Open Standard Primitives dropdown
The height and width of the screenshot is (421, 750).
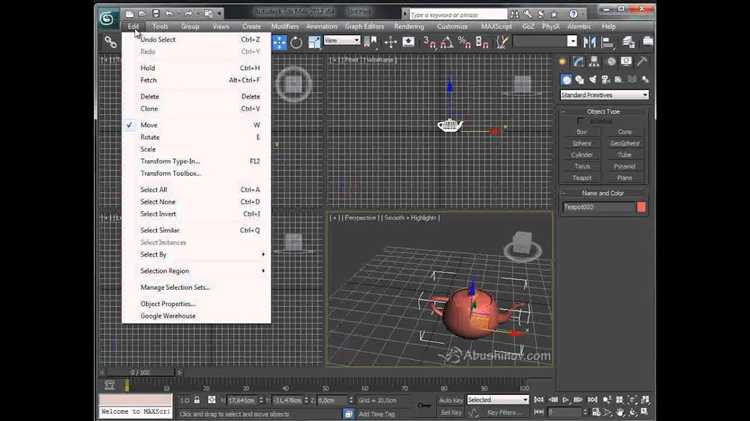tap(604, 95)
